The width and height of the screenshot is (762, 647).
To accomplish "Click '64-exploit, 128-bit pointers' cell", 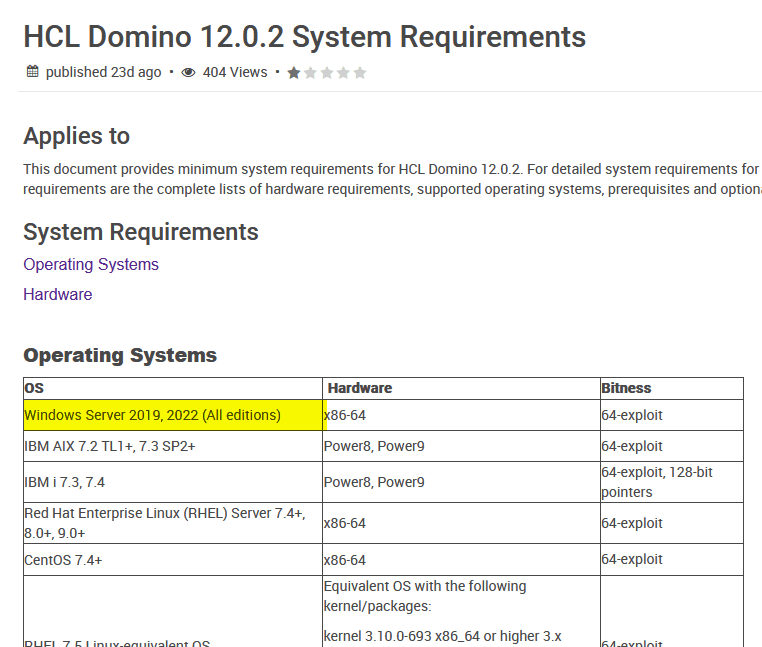I will (672, 482).
